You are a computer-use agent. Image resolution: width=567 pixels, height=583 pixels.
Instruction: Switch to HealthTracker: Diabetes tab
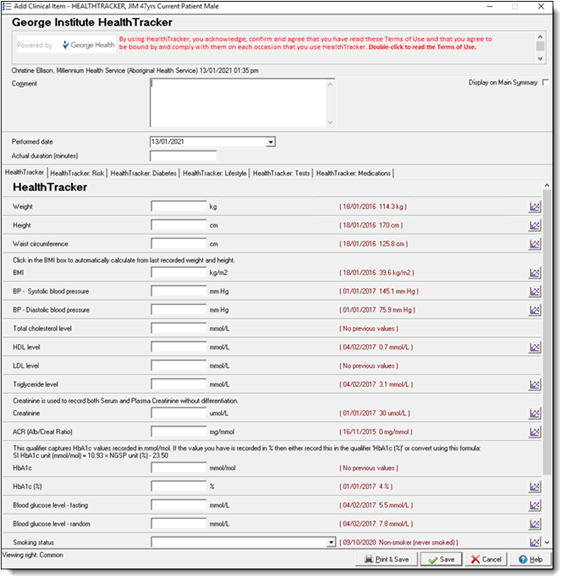click(144, 173)
